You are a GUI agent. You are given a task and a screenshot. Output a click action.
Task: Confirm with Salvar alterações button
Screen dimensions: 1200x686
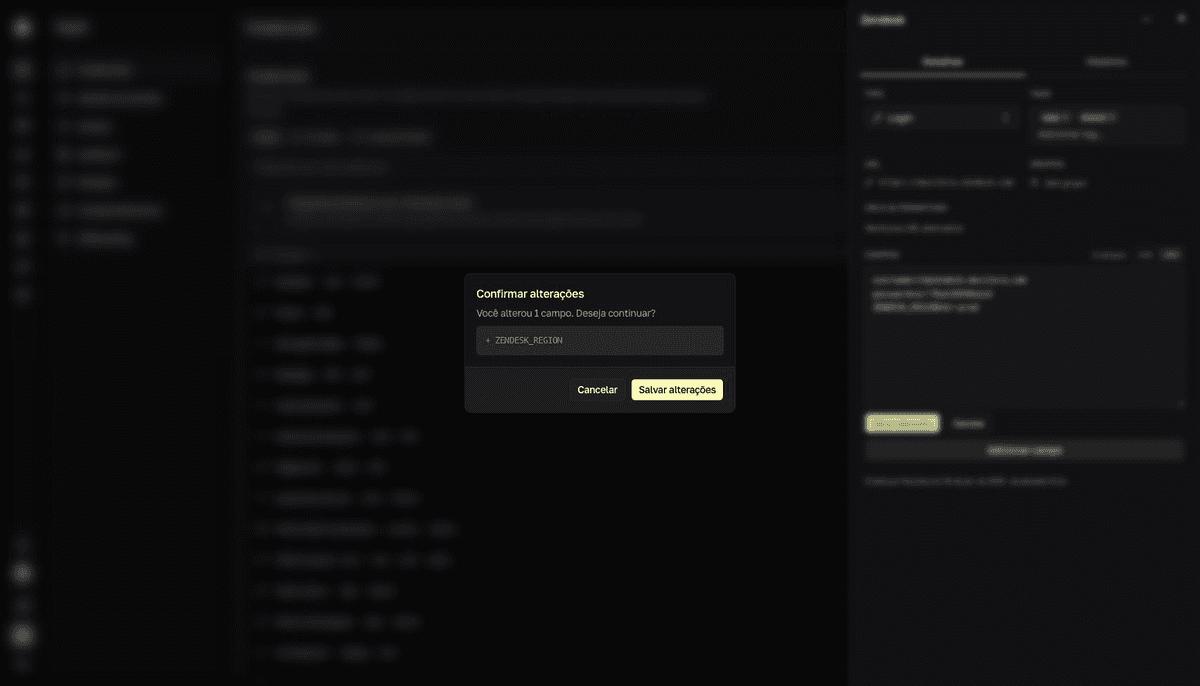(677, 390)
